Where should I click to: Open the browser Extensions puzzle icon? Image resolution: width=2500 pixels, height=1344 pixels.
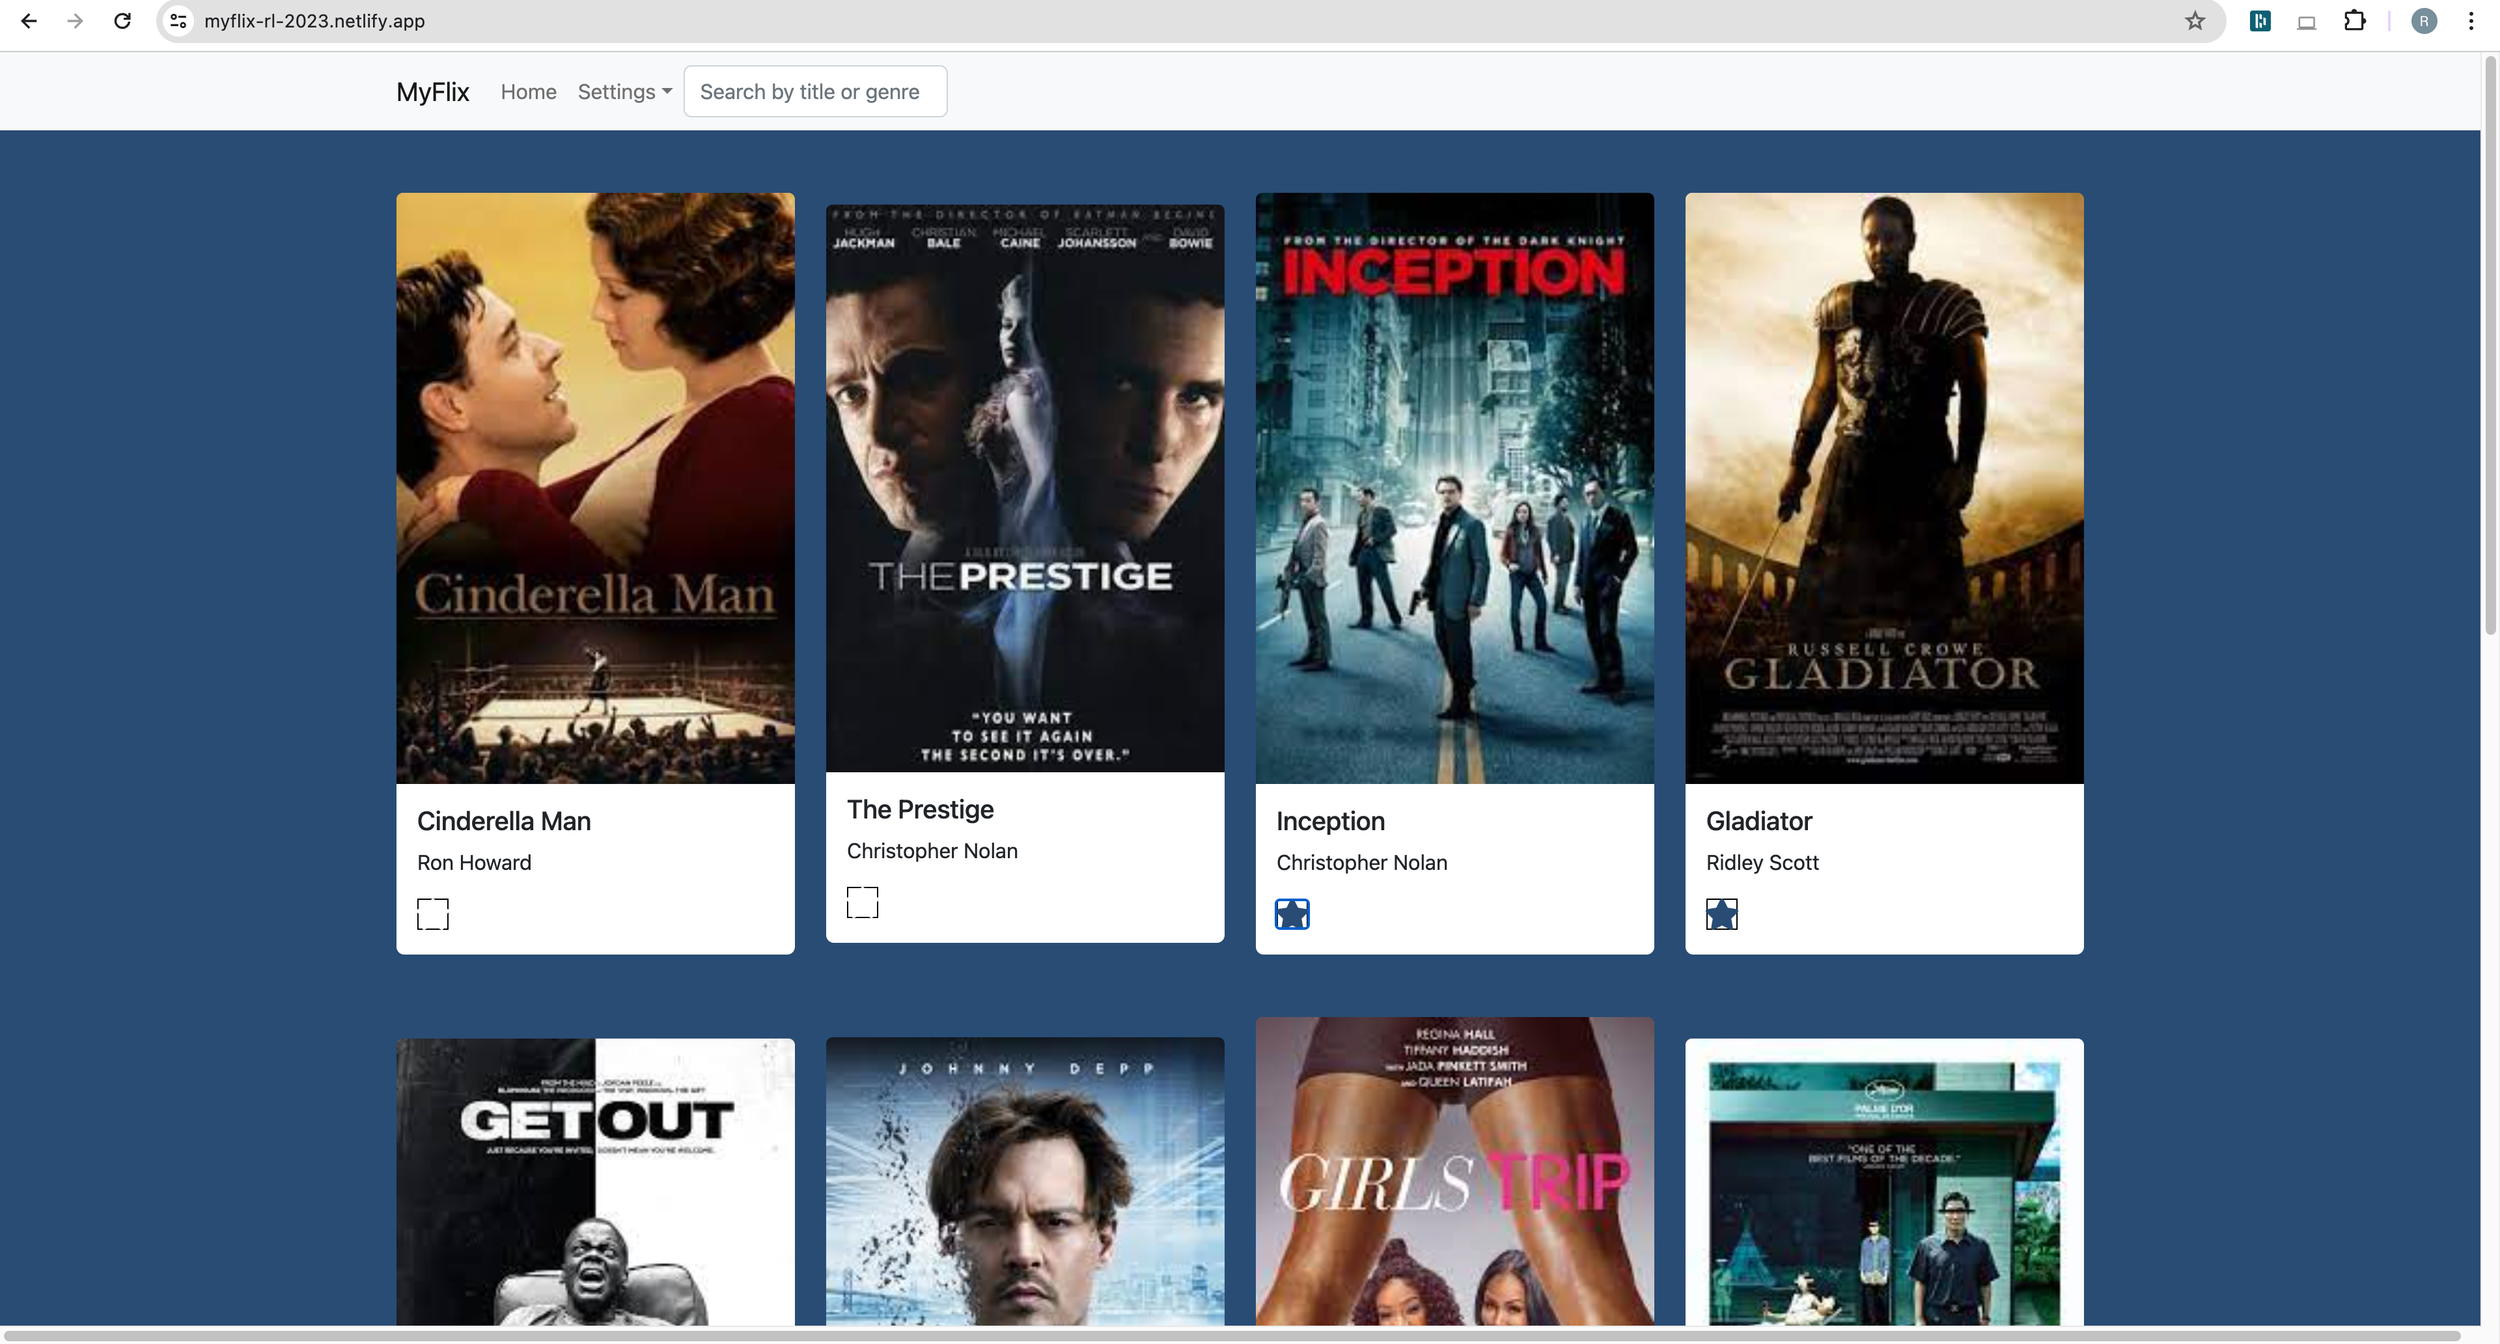[2354, 21]
